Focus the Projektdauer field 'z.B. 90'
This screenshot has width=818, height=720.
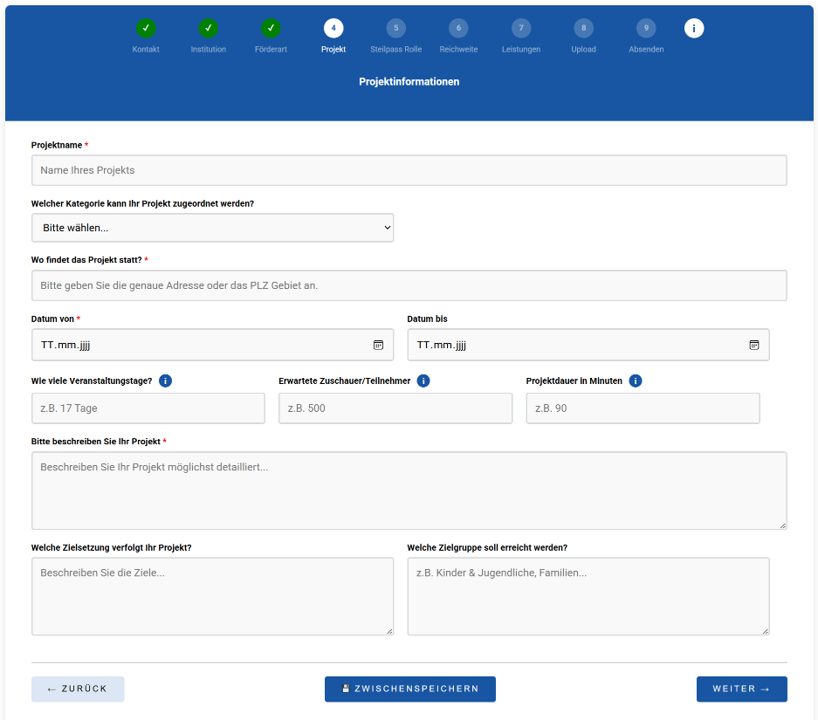coord(643,408)
